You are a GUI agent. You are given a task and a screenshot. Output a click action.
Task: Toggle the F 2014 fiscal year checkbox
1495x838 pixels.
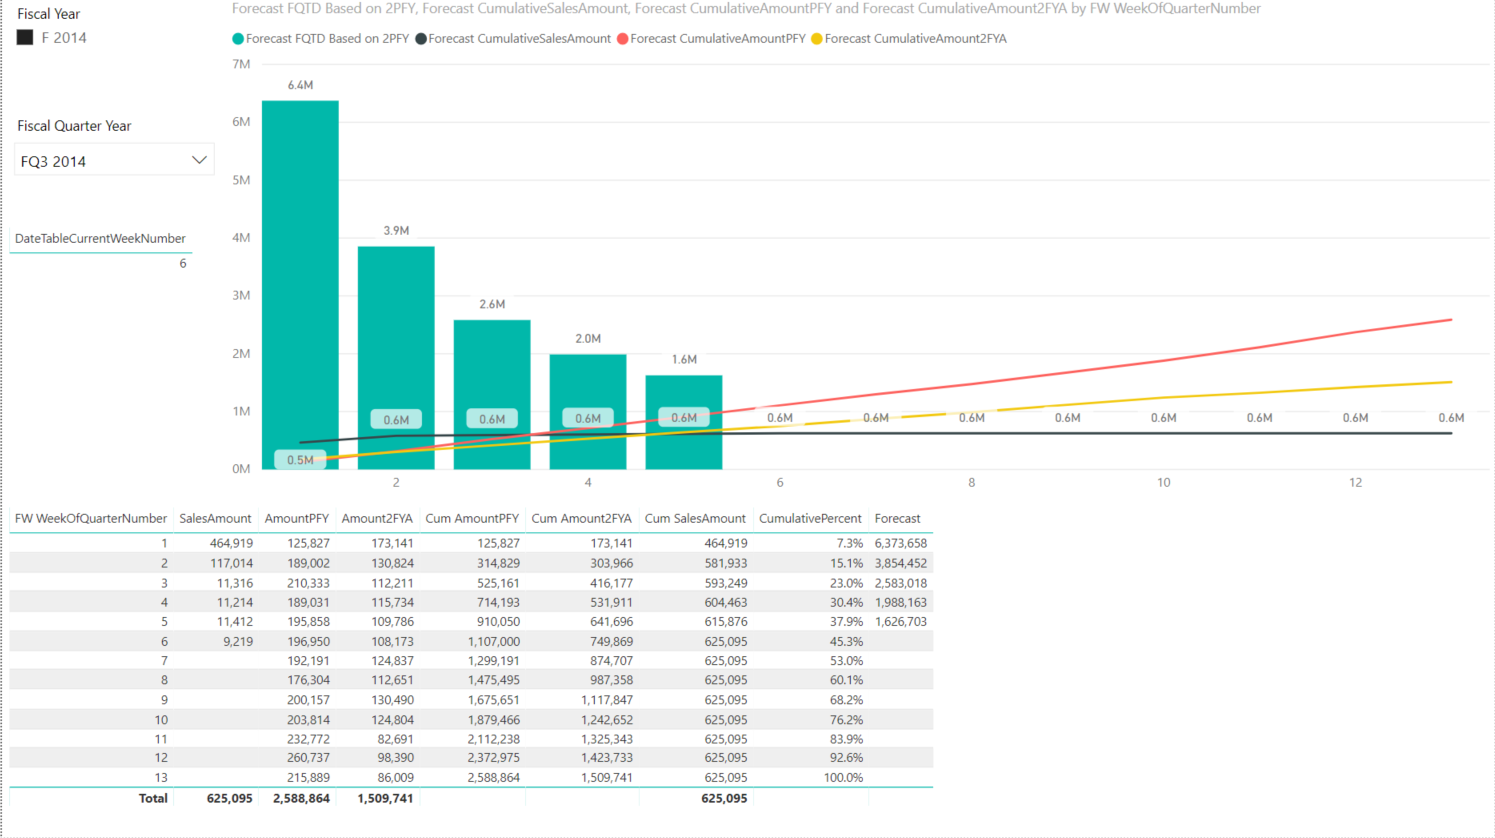[25, 37]
